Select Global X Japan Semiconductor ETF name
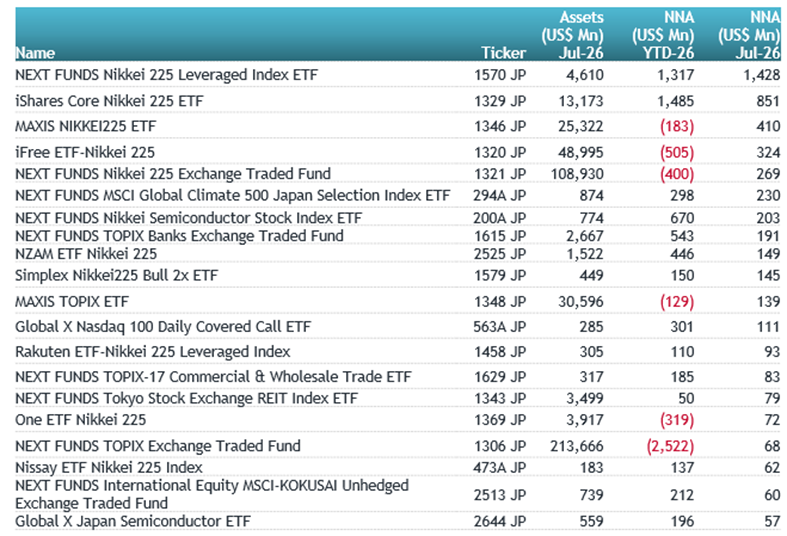Screen dimensions: 787x536 [x=133, y=521]
